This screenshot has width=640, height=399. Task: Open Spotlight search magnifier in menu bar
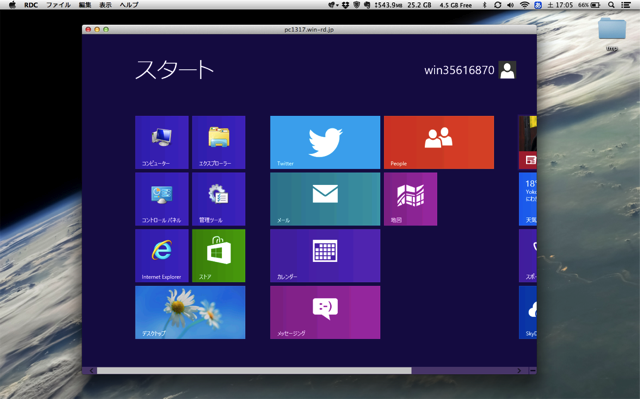point(611,5)
